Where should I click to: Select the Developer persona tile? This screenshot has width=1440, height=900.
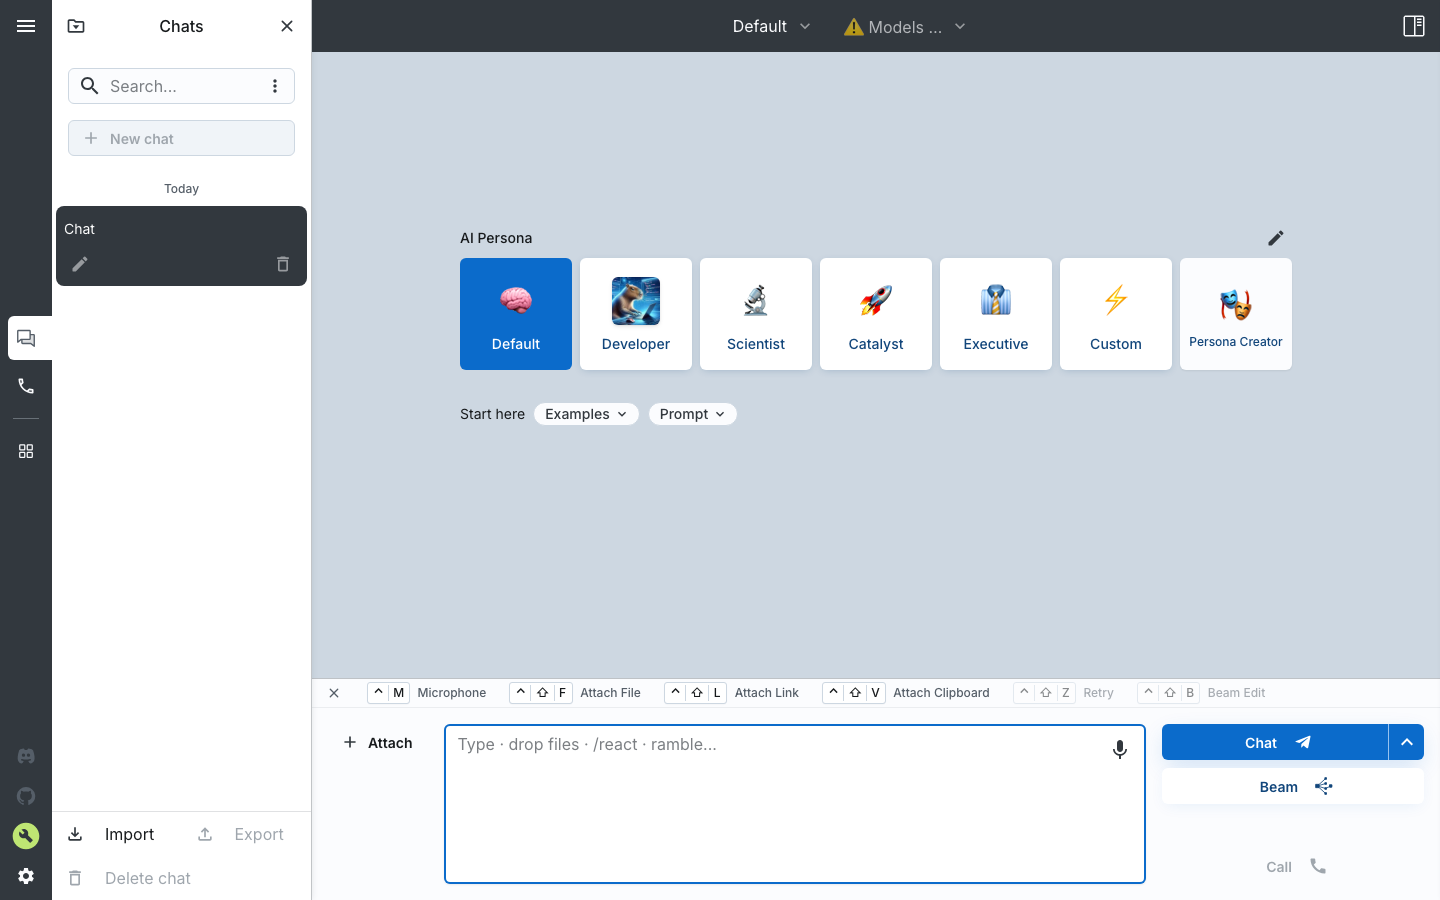(636, 314)
